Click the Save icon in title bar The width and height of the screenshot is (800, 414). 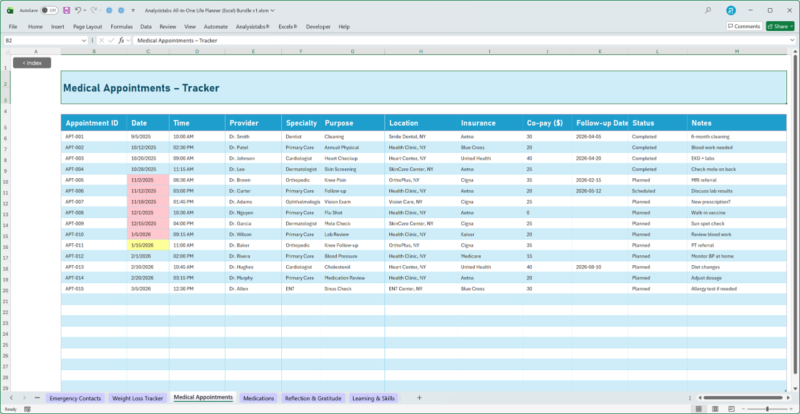(67, 10)
